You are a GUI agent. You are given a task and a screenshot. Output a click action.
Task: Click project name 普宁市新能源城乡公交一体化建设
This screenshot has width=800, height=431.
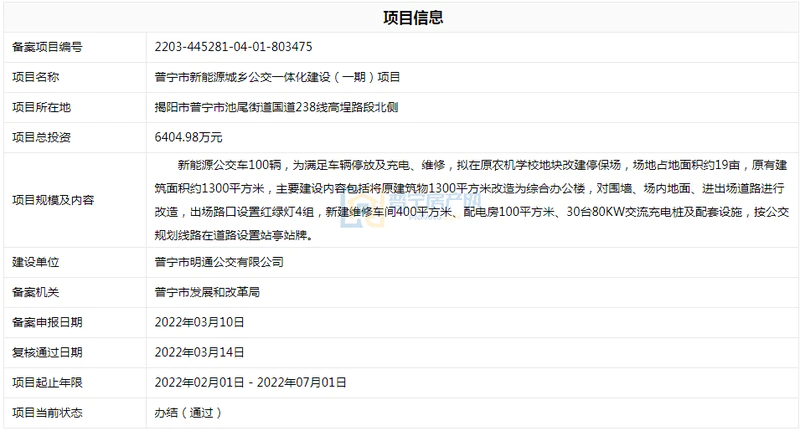point(270,77)
